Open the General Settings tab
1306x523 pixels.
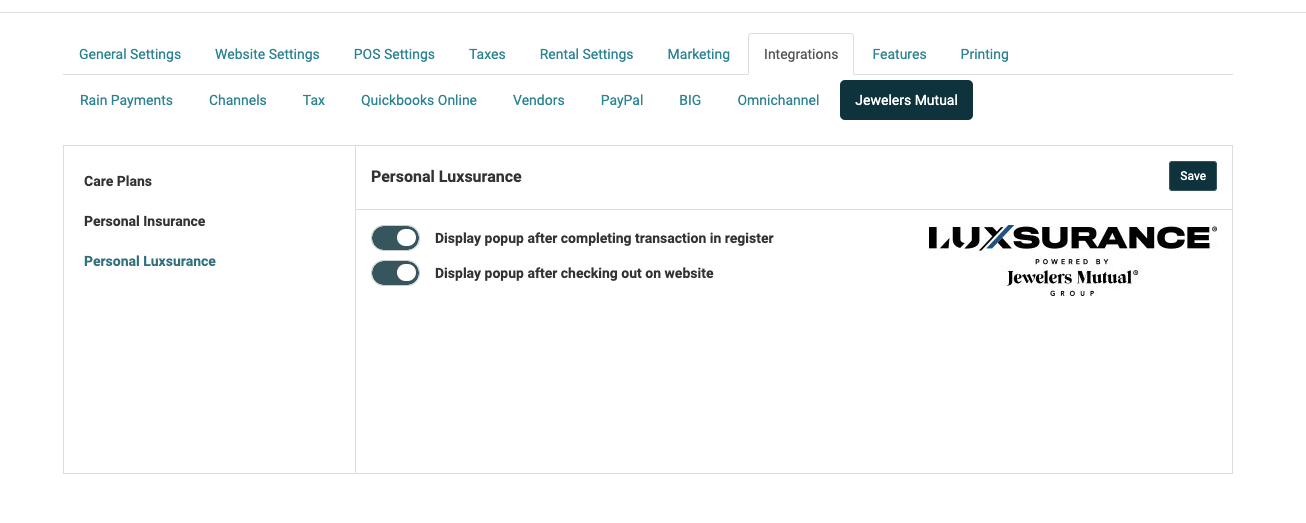point(130,54)
